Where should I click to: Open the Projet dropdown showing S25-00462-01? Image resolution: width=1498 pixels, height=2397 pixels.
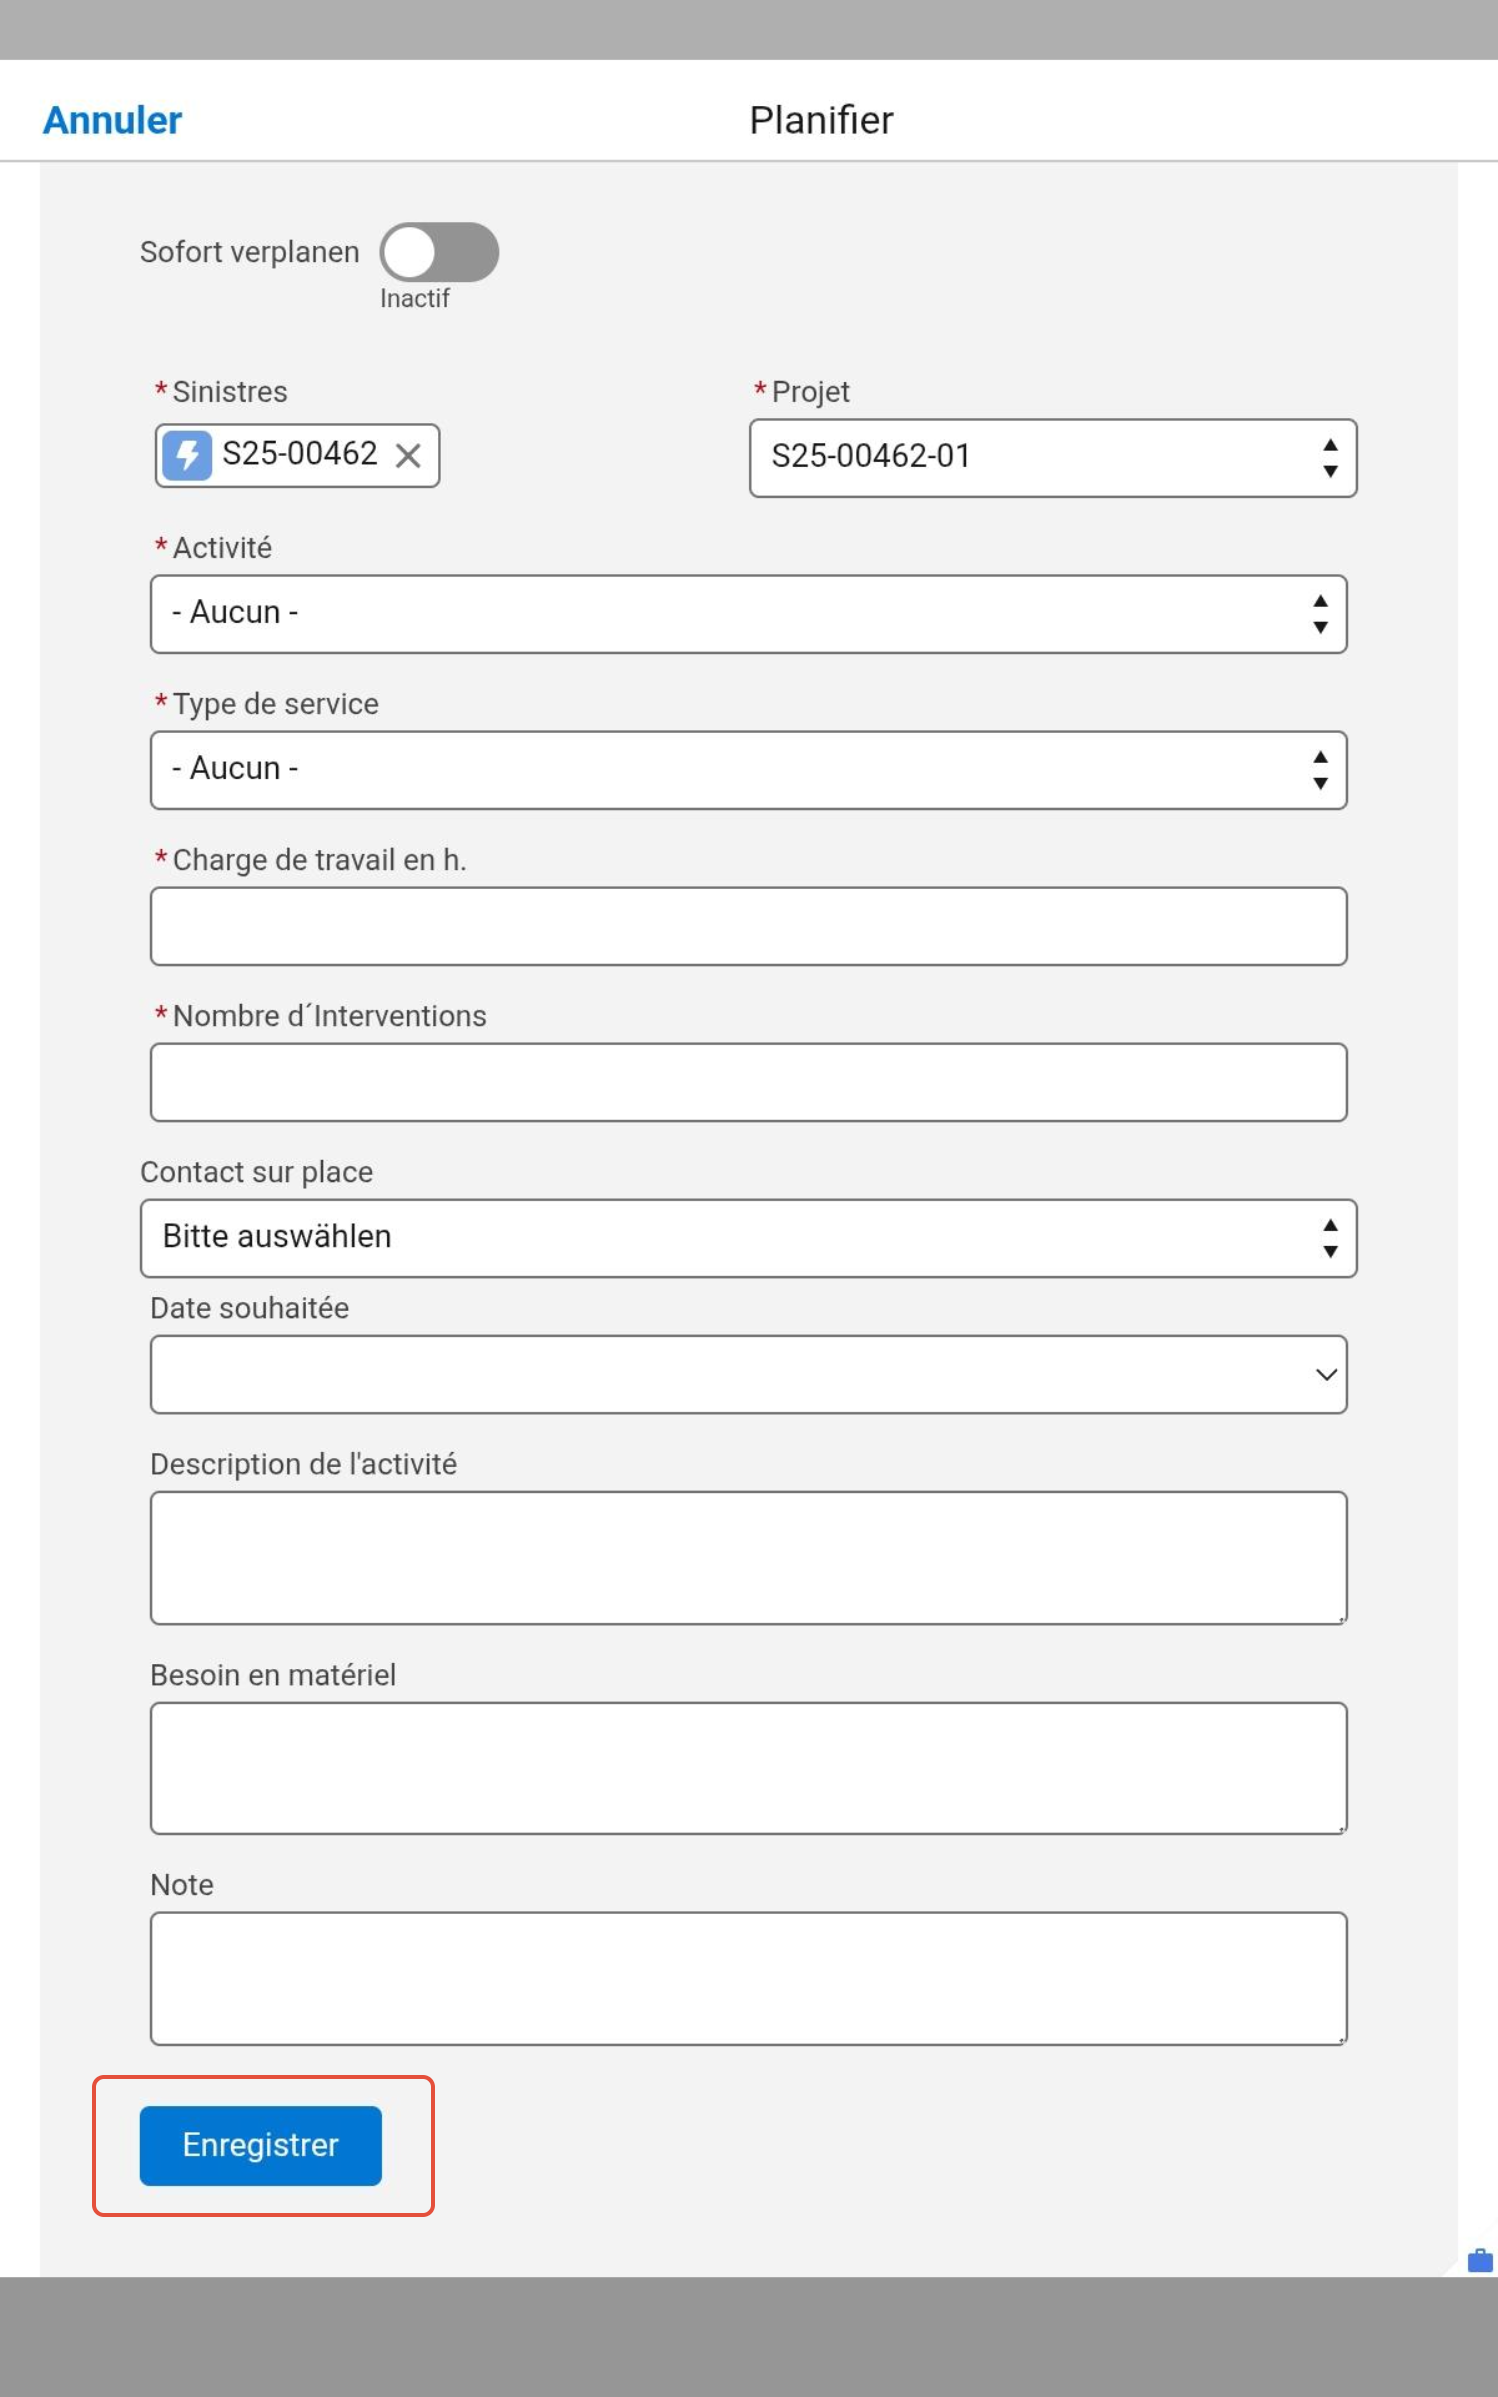(x=1053, y=458)
